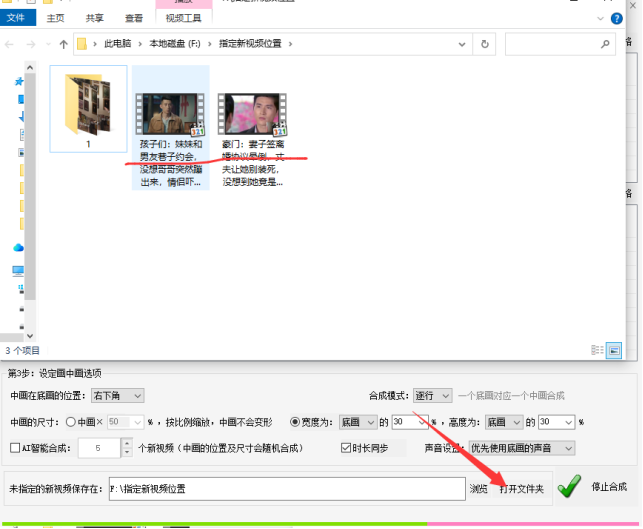This screenshot has width=643, height=529.
Task: Select the video 豪门：妻子签离婚协议晕倒
Action: click(253, 139)
